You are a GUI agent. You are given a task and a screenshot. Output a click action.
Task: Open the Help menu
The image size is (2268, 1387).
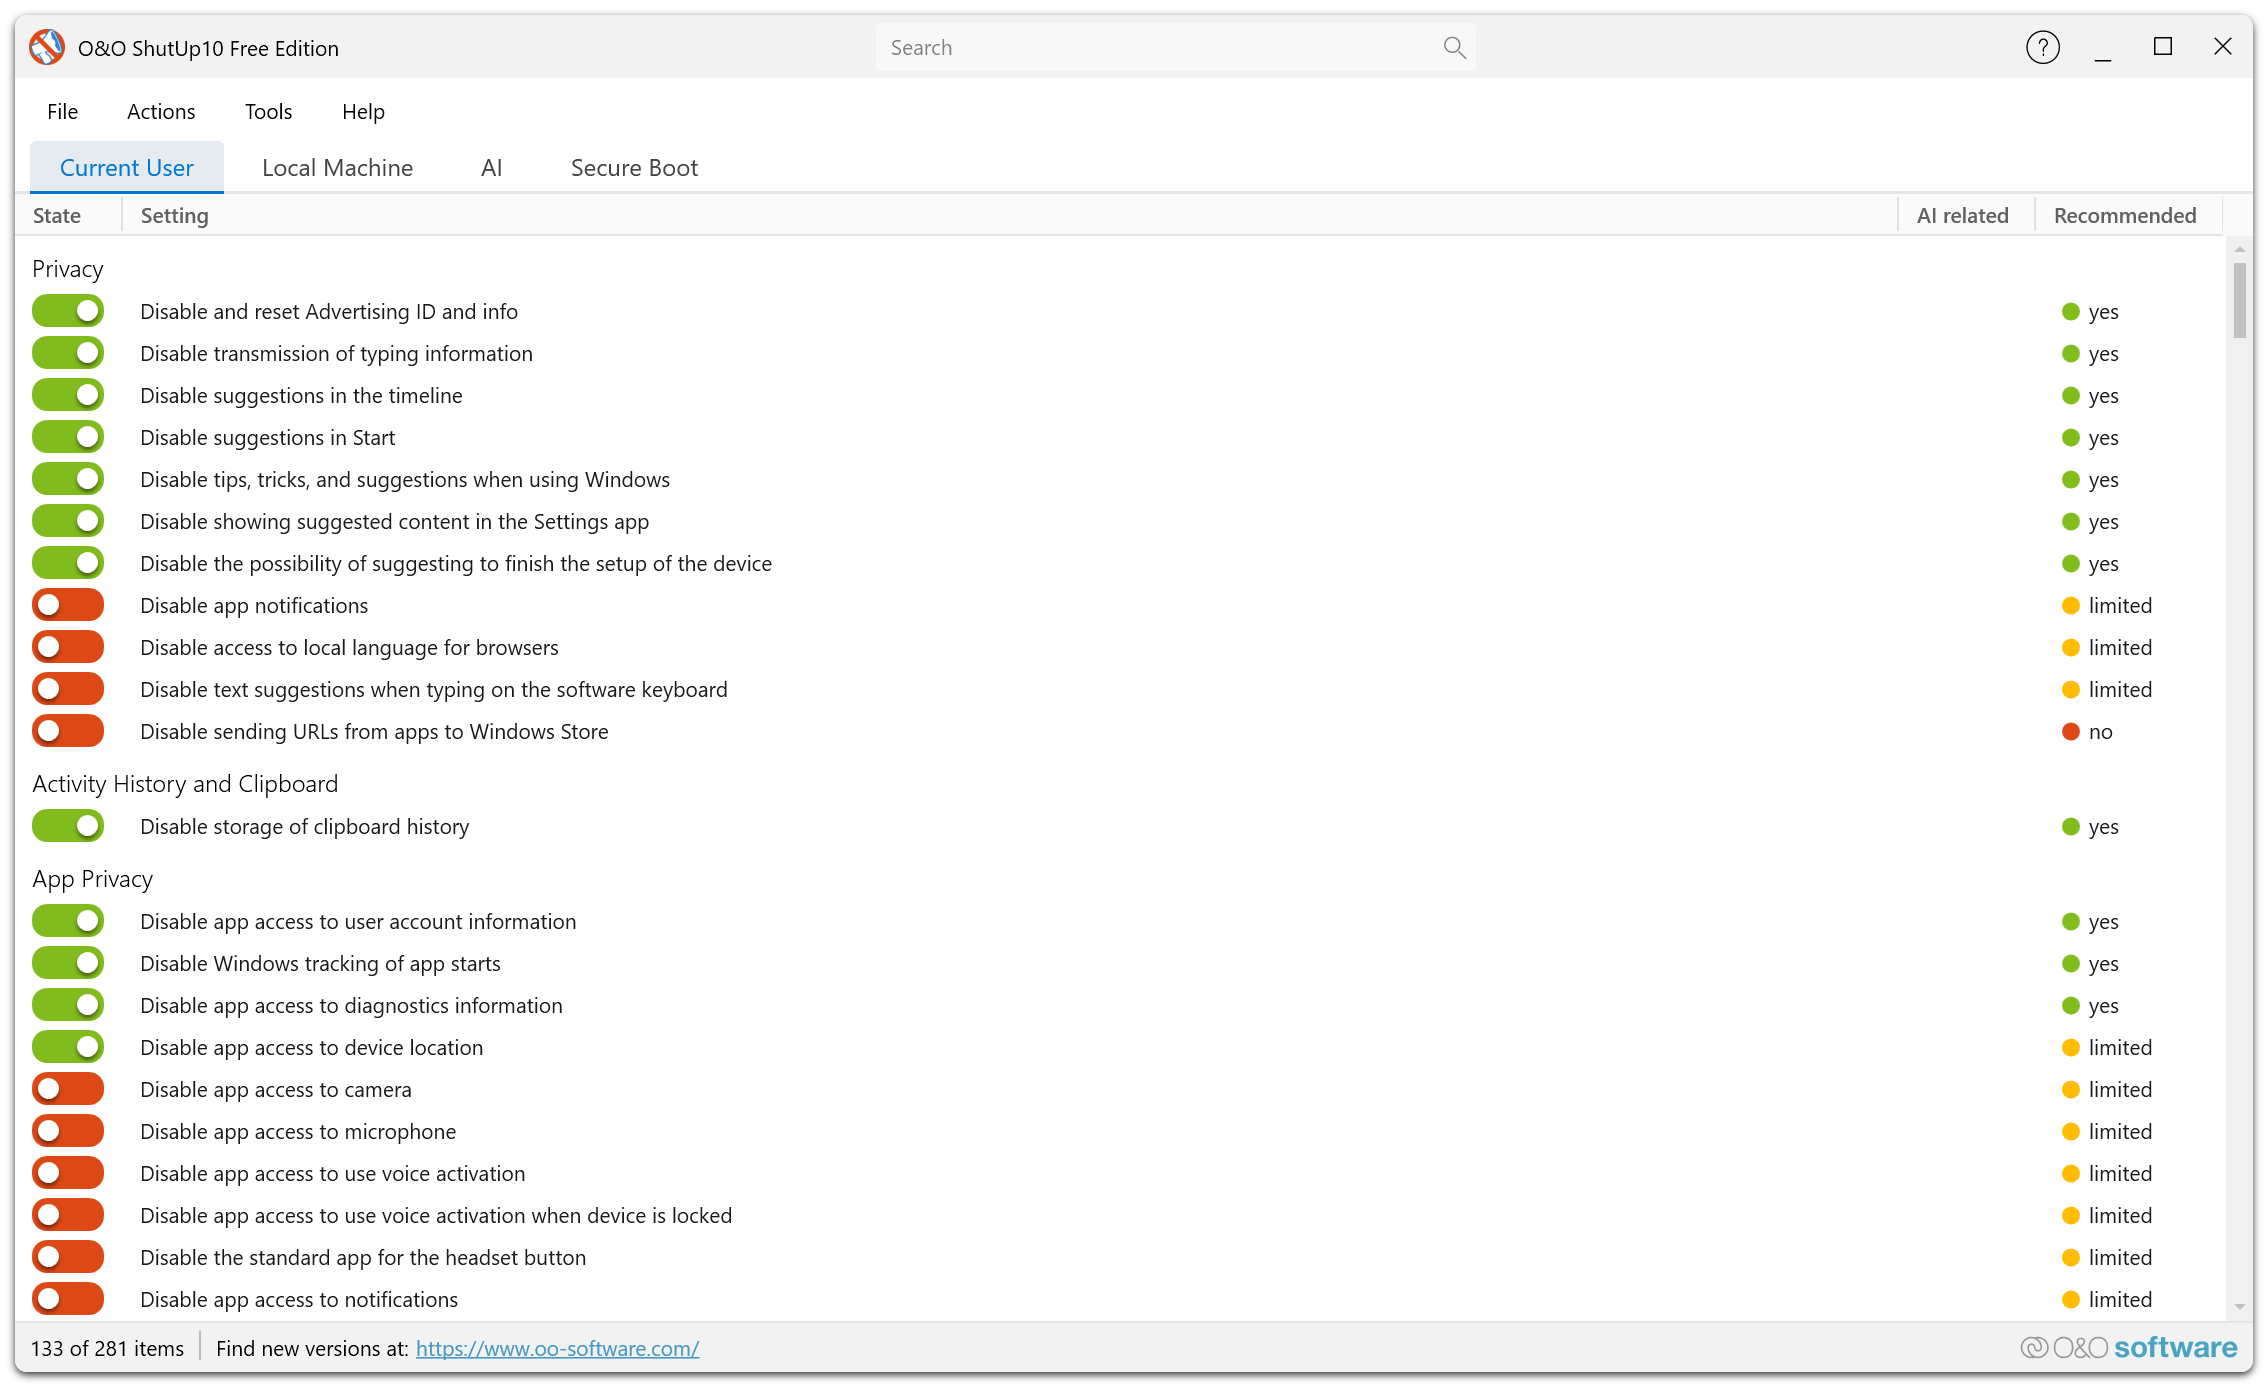(363, 111)
